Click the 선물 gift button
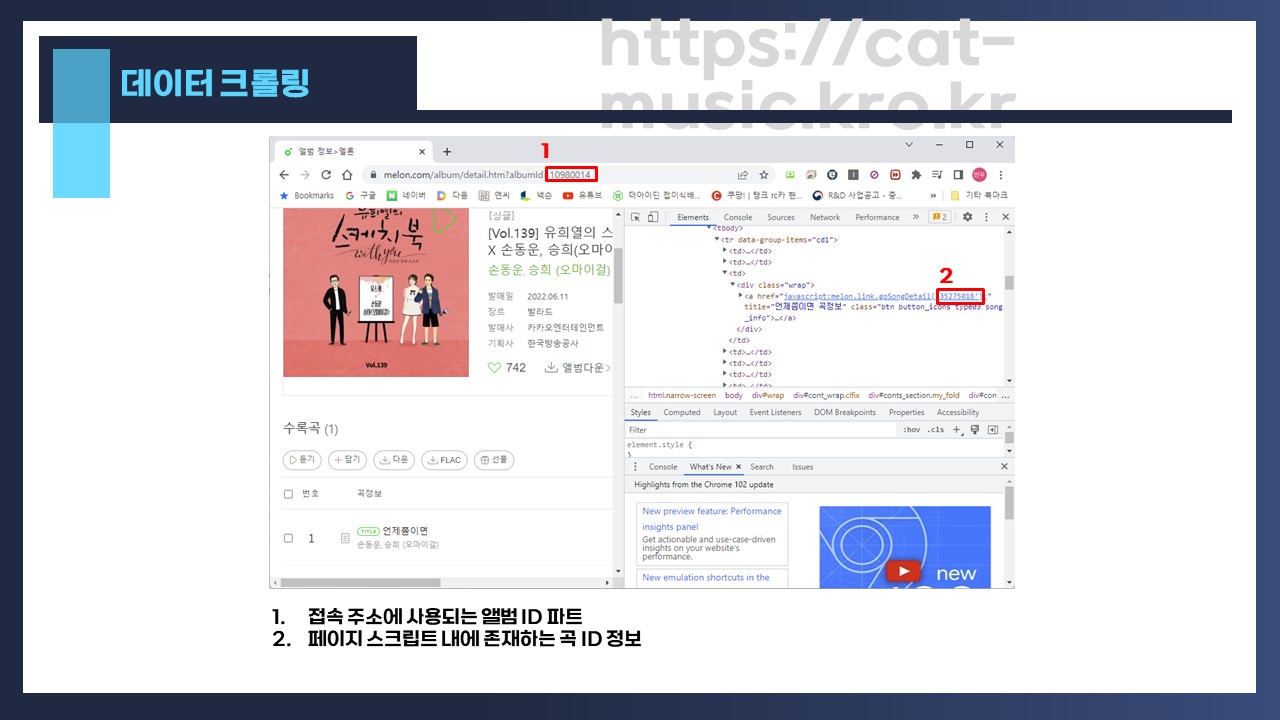Viewport: 1280px width, 720px height. 494,460
